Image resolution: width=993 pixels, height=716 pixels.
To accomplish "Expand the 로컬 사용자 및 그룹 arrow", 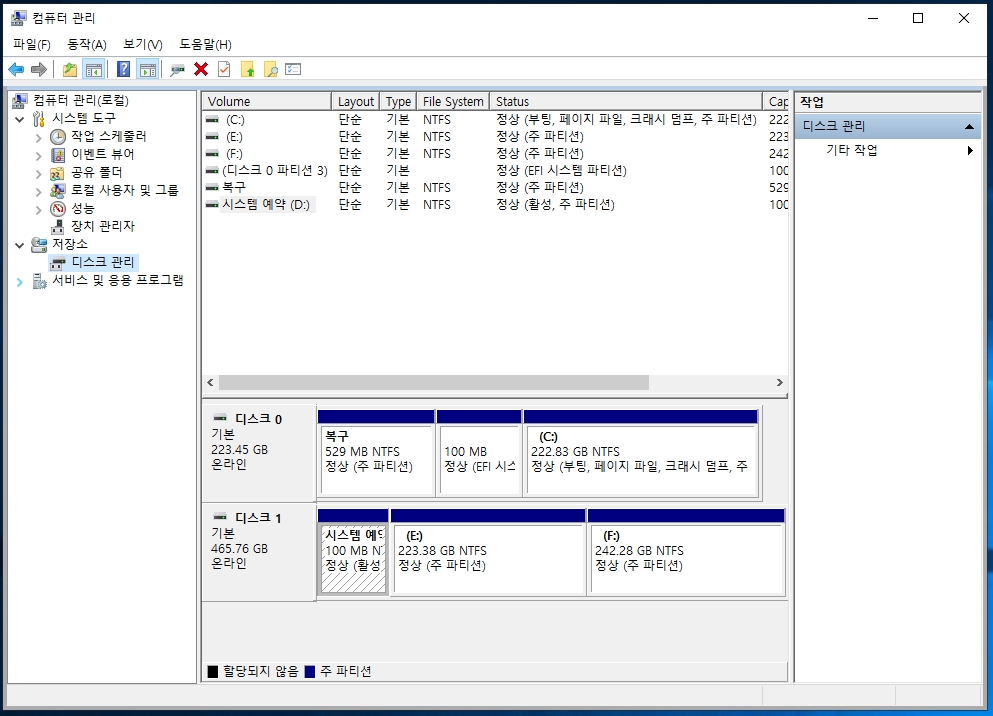I will [39, 191].
